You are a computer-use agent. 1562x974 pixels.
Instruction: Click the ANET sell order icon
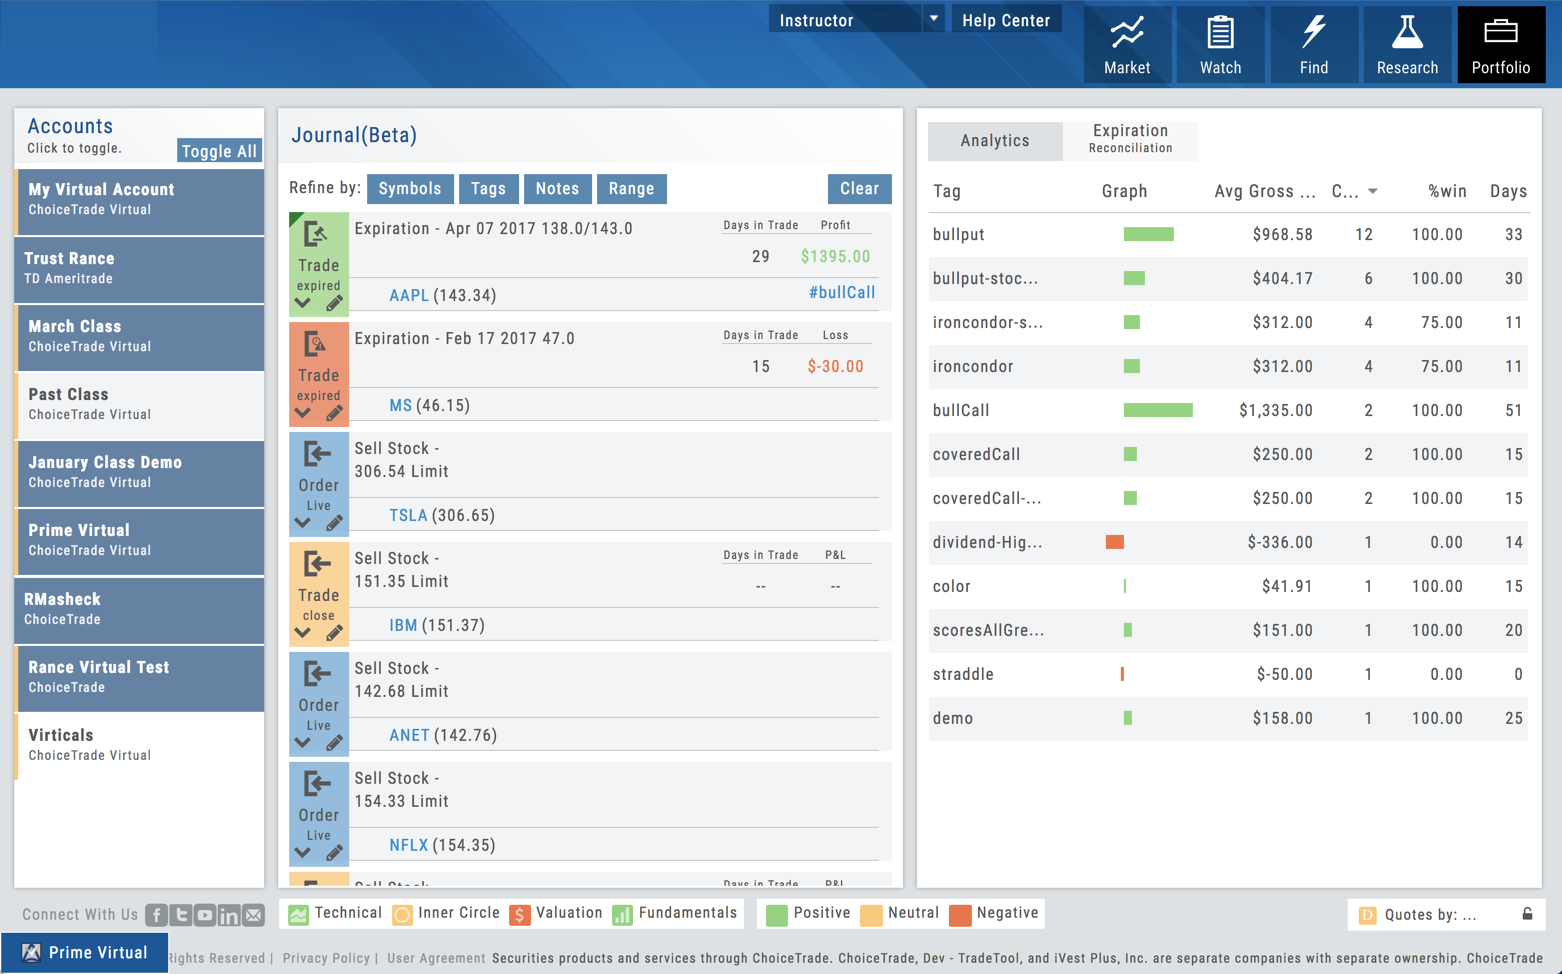coord(316,675)
